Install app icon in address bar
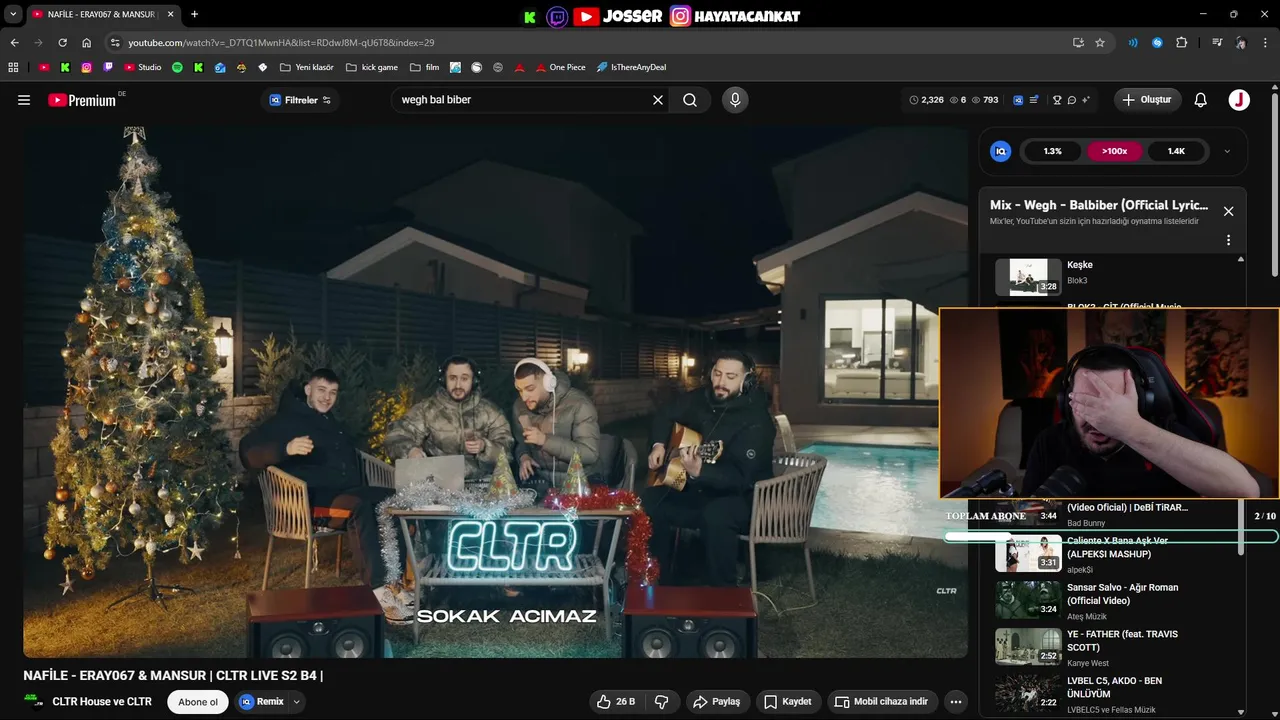This screenshot has height=720, width=1280. click(x=1078, y=43)
